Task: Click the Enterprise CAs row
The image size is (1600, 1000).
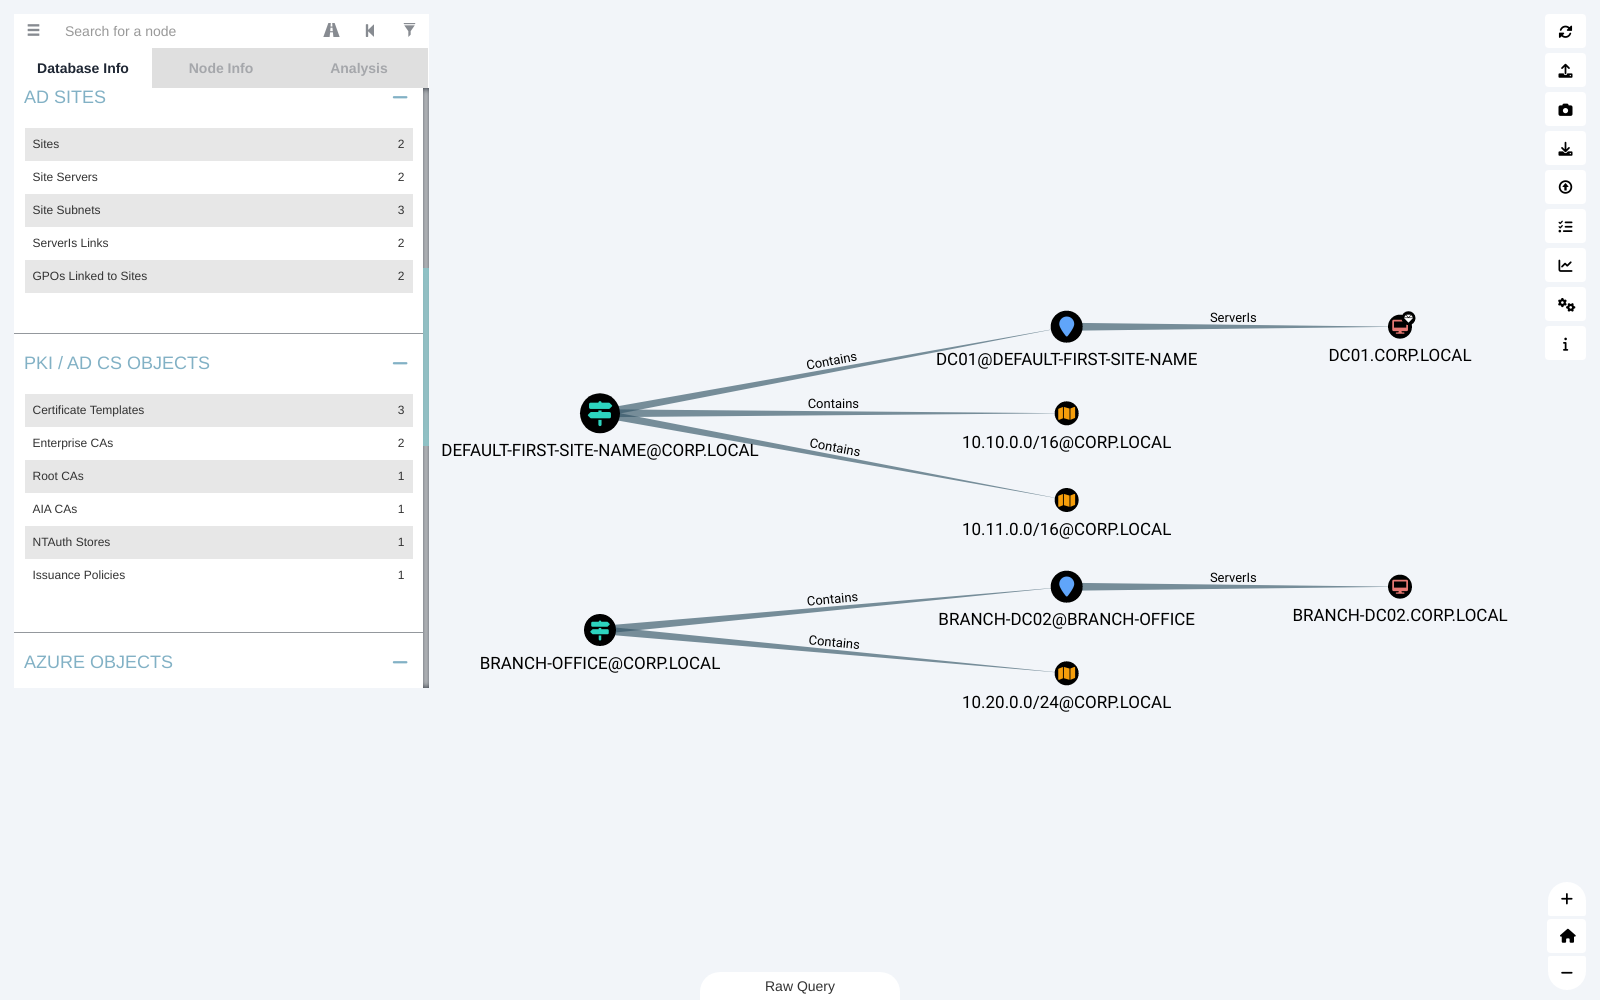Action: (219, 443)
